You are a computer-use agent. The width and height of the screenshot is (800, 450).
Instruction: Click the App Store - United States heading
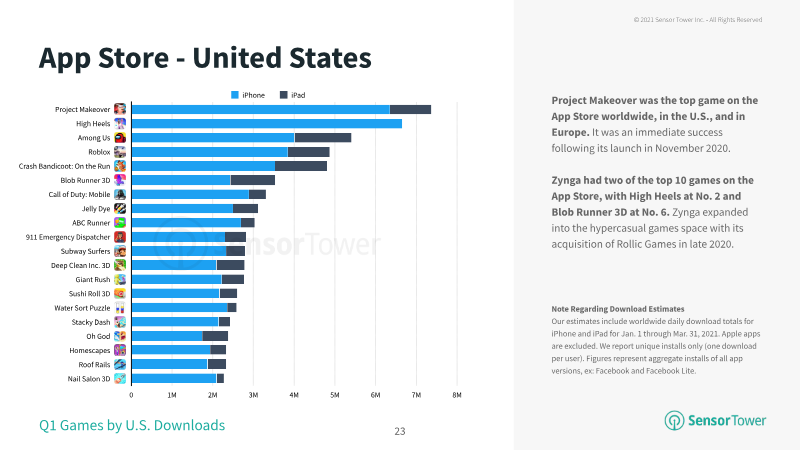[x=205, y=58]
